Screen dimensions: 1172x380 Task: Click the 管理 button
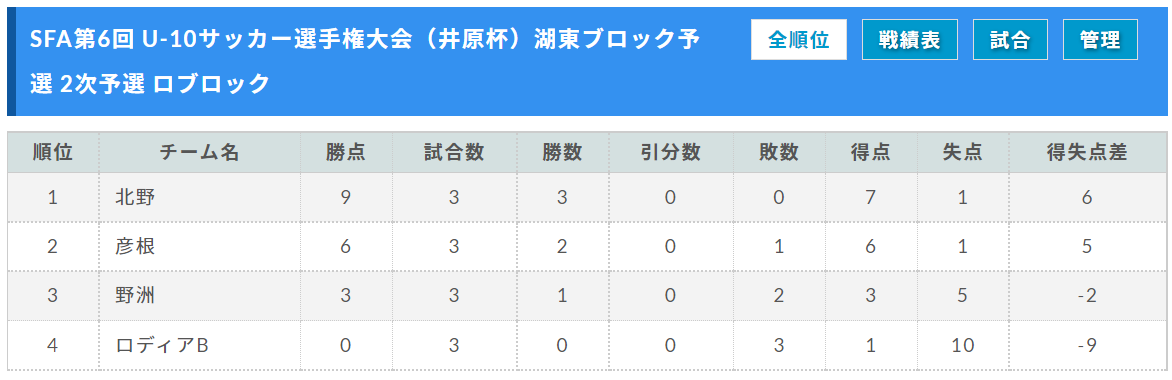coord(1100,40)
